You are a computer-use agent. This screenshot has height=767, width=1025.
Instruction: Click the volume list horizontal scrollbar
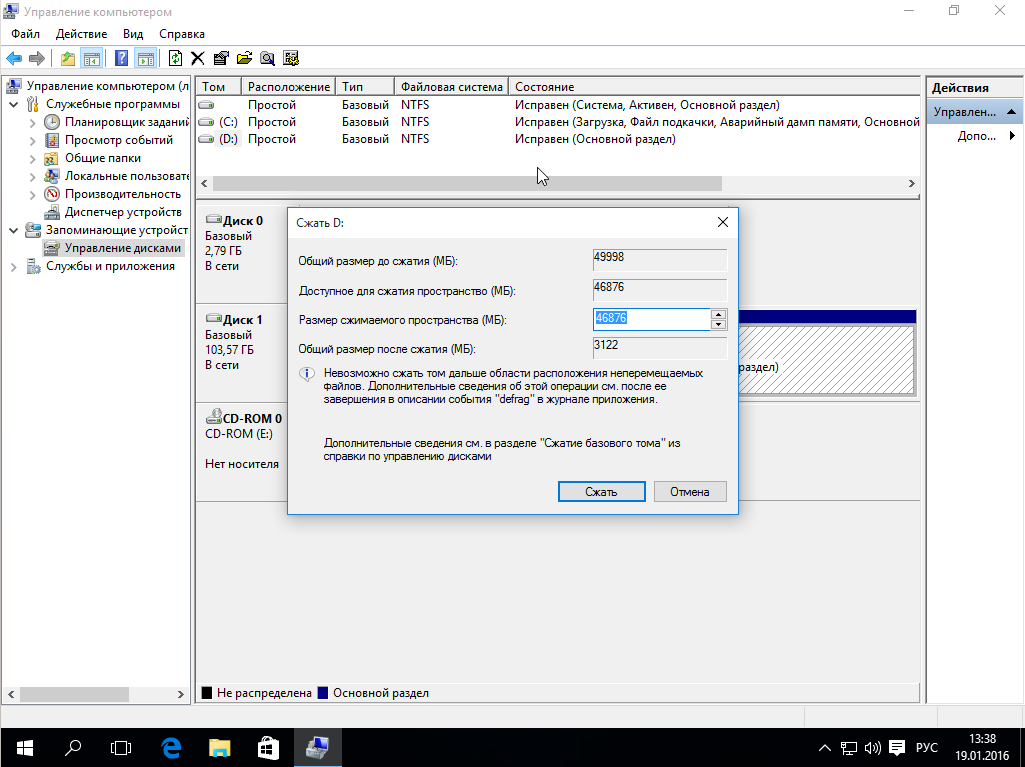(x=466, y=184)
